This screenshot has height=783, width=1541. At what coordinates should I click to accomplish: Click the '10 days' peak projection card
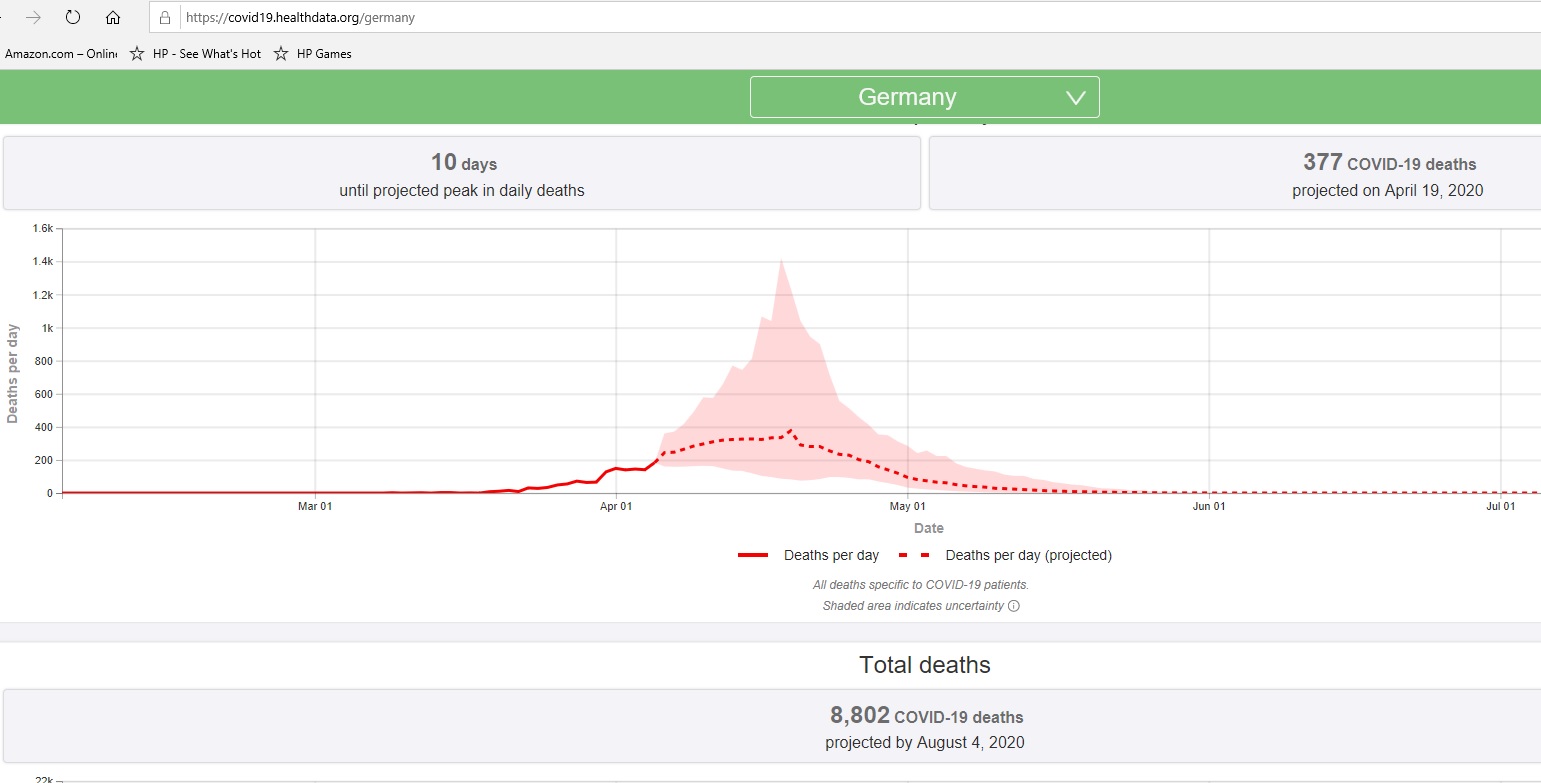(462, 173)
